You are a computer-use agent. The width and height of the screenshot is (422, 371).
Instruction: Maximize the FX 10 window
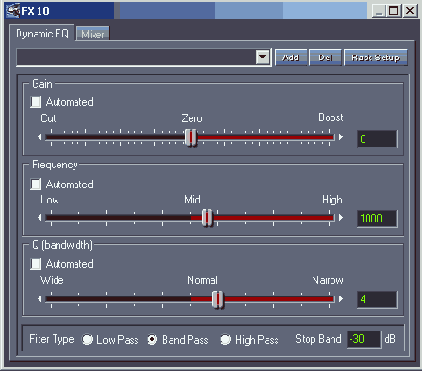[393, 11]
